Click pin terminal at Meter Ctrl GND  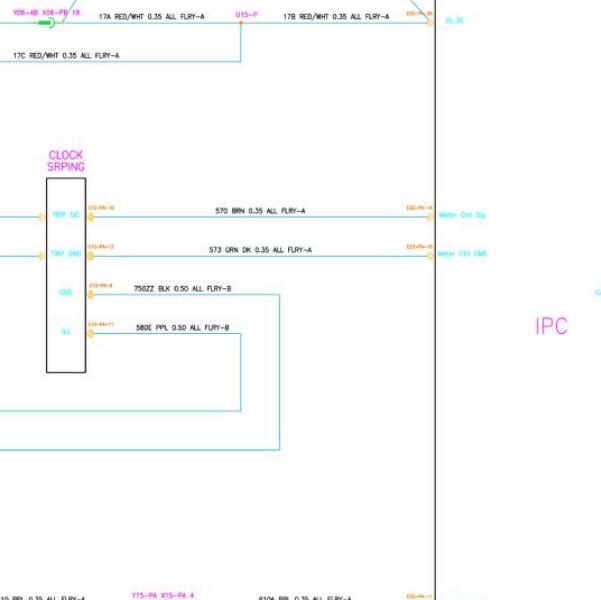point(430,256)
